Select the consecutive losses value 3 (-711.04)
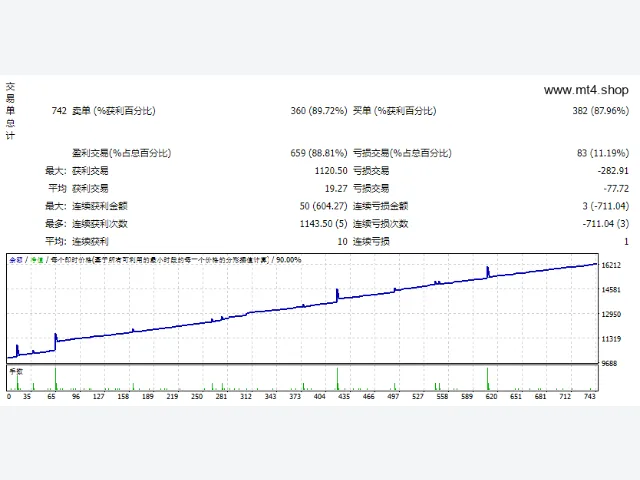 [605, 206]
